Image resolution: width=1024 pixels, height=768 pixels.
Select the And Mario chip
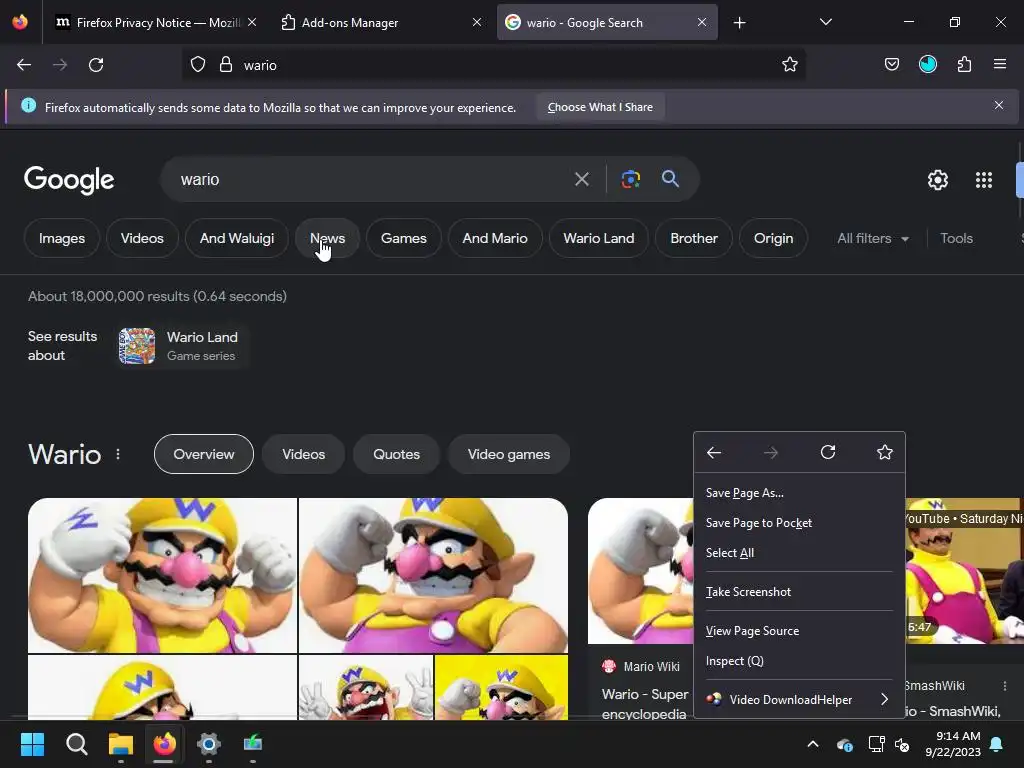(495, 238)
